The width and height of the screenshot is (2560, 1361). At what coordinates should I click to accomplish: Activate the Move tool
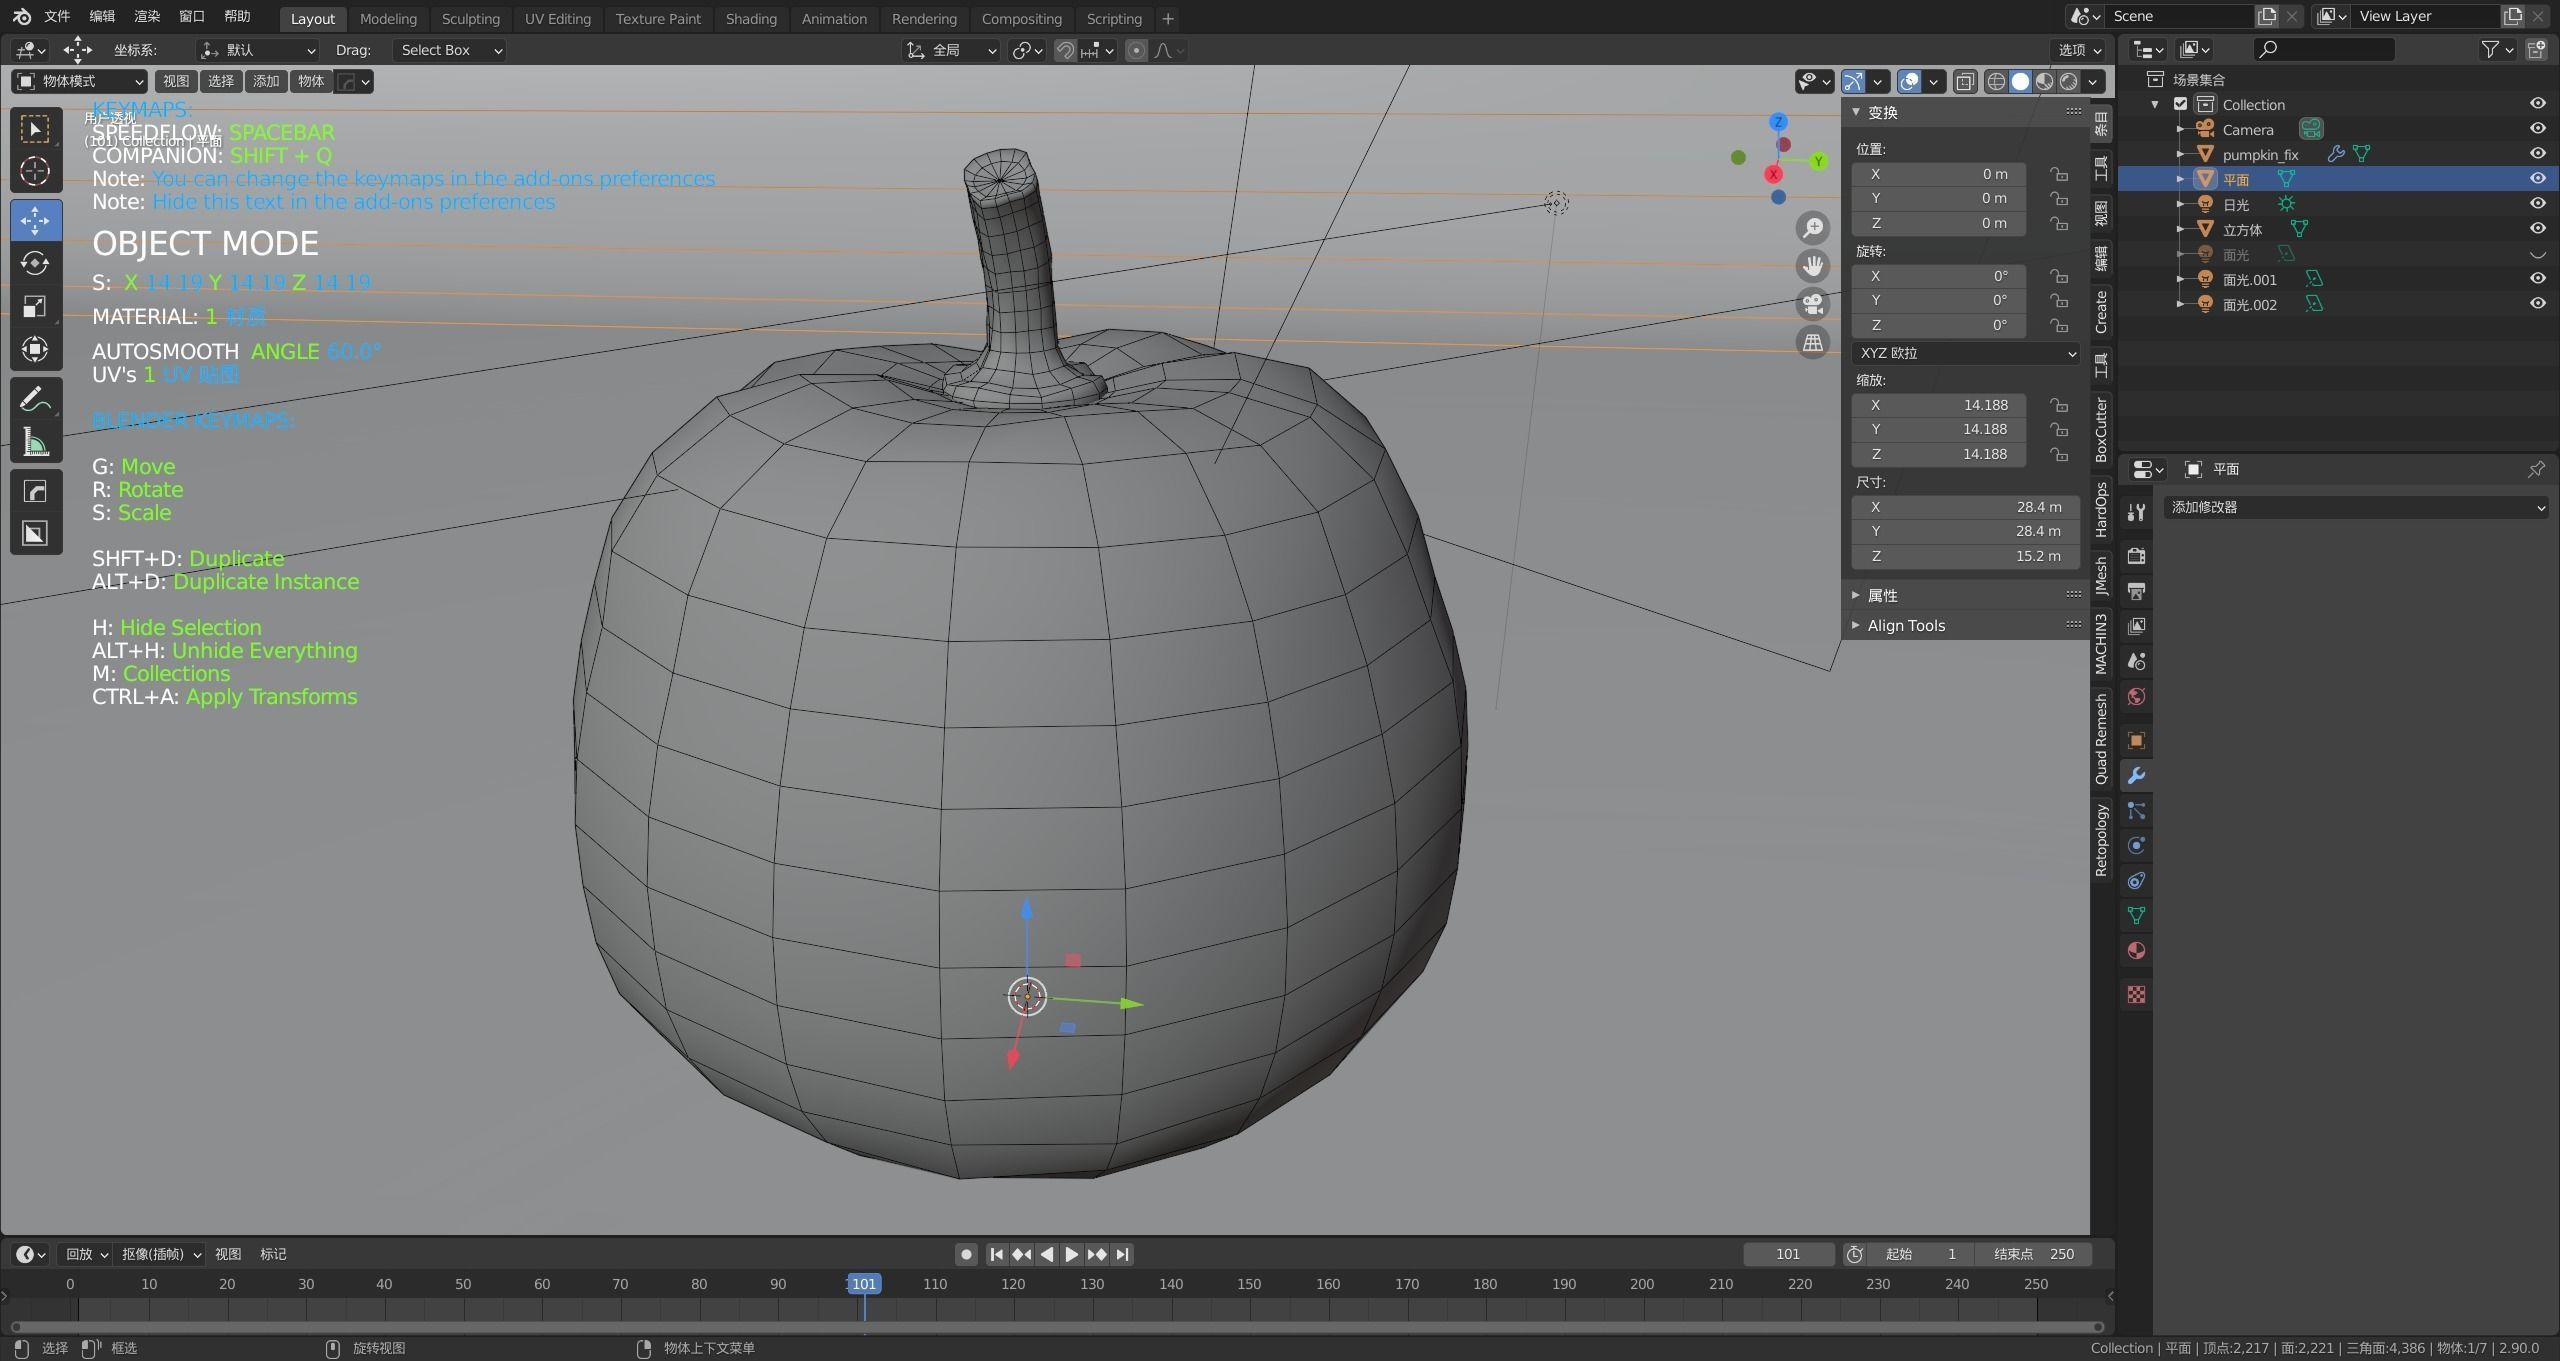35,220
